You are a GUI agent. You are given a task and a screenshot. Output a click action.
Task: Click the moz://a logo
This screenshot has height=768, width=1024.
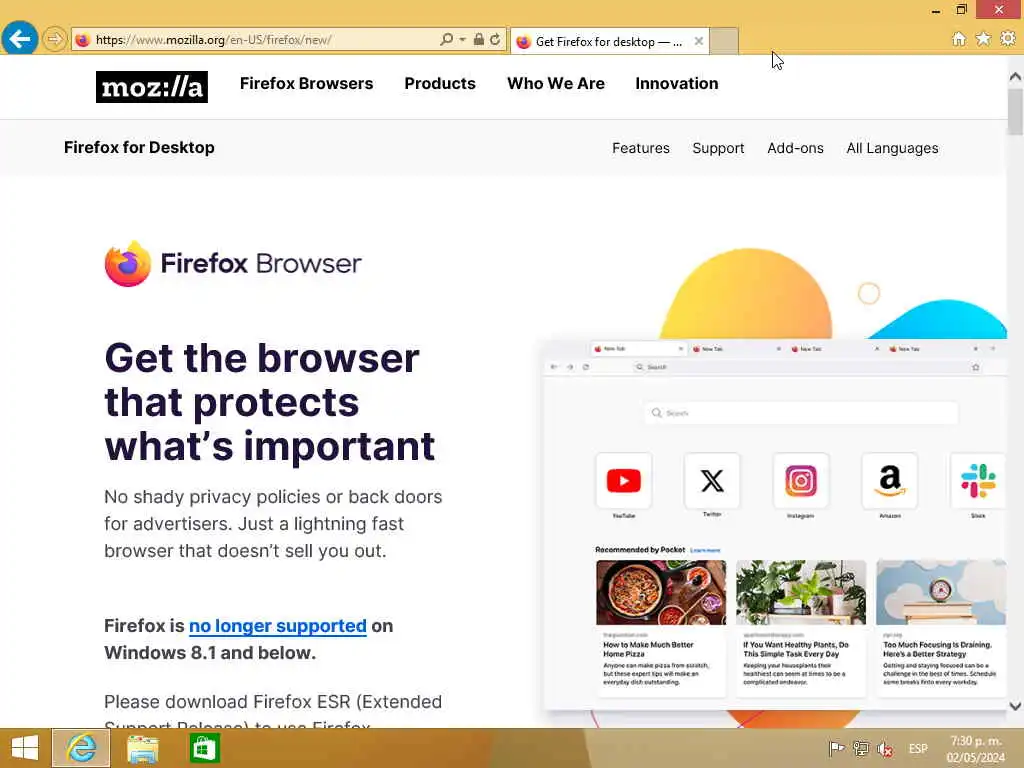point(152,87)
